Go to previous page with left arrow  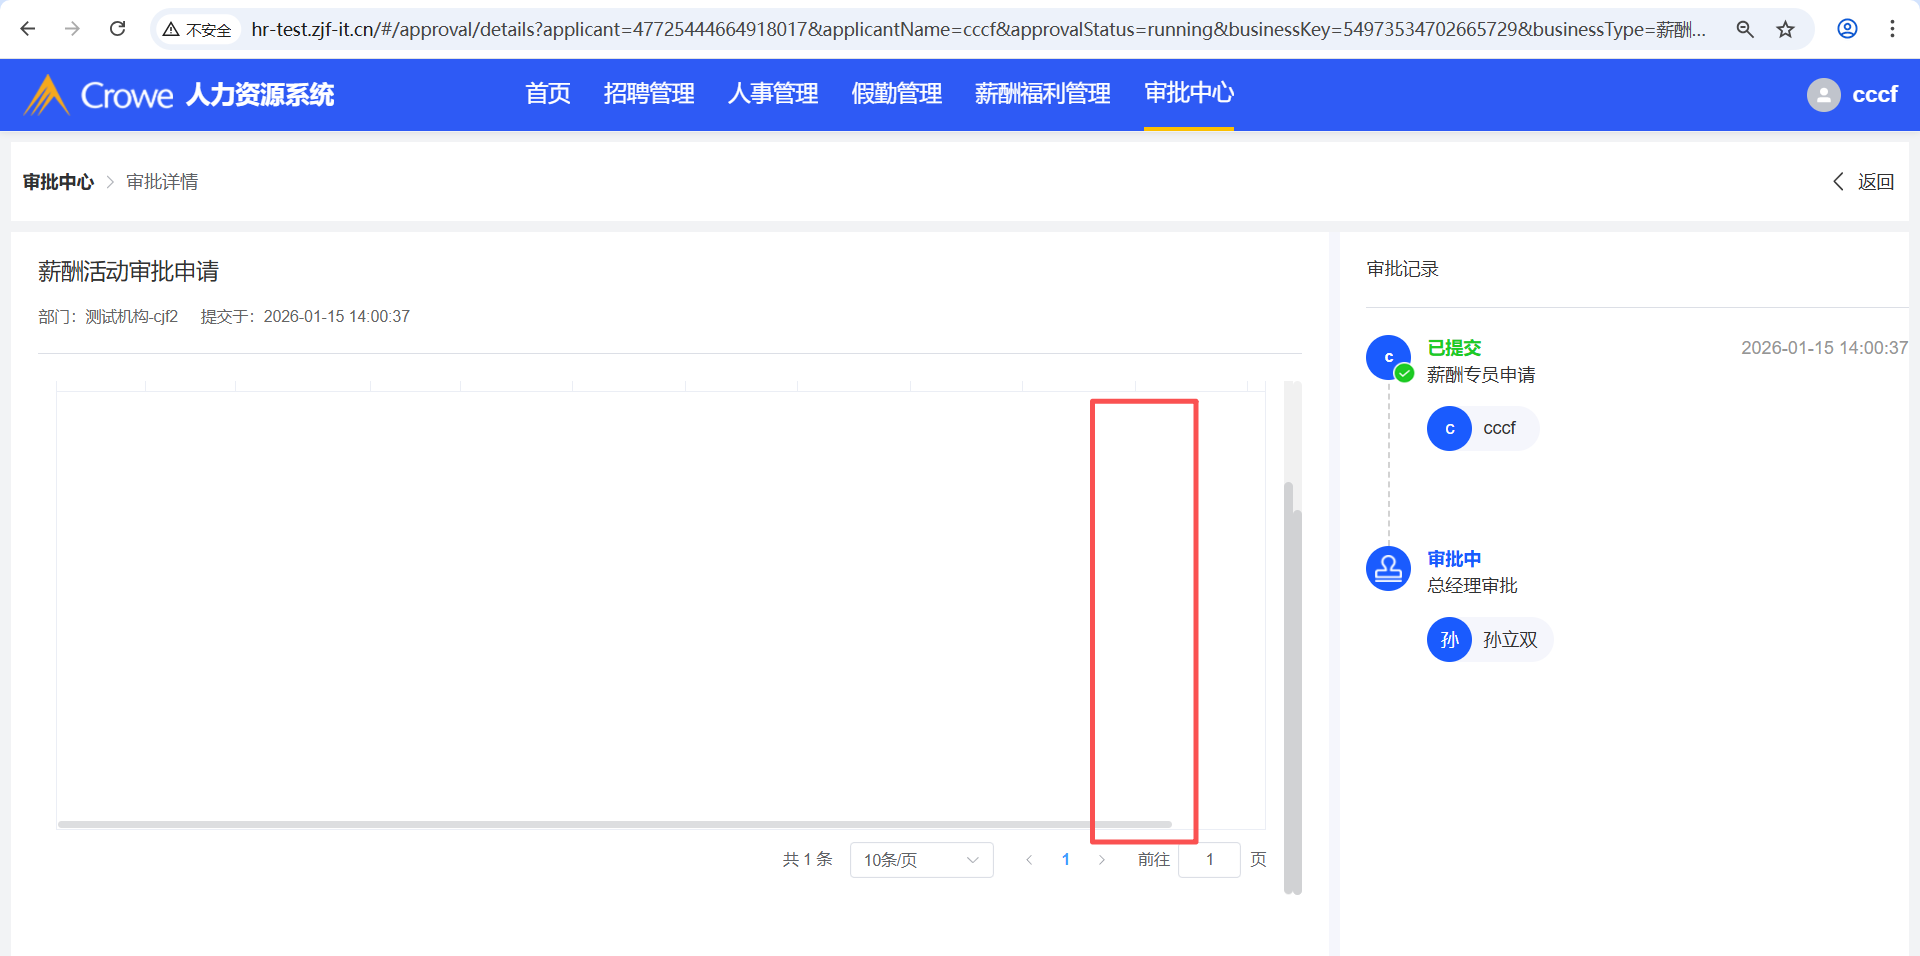[1029, 860]
